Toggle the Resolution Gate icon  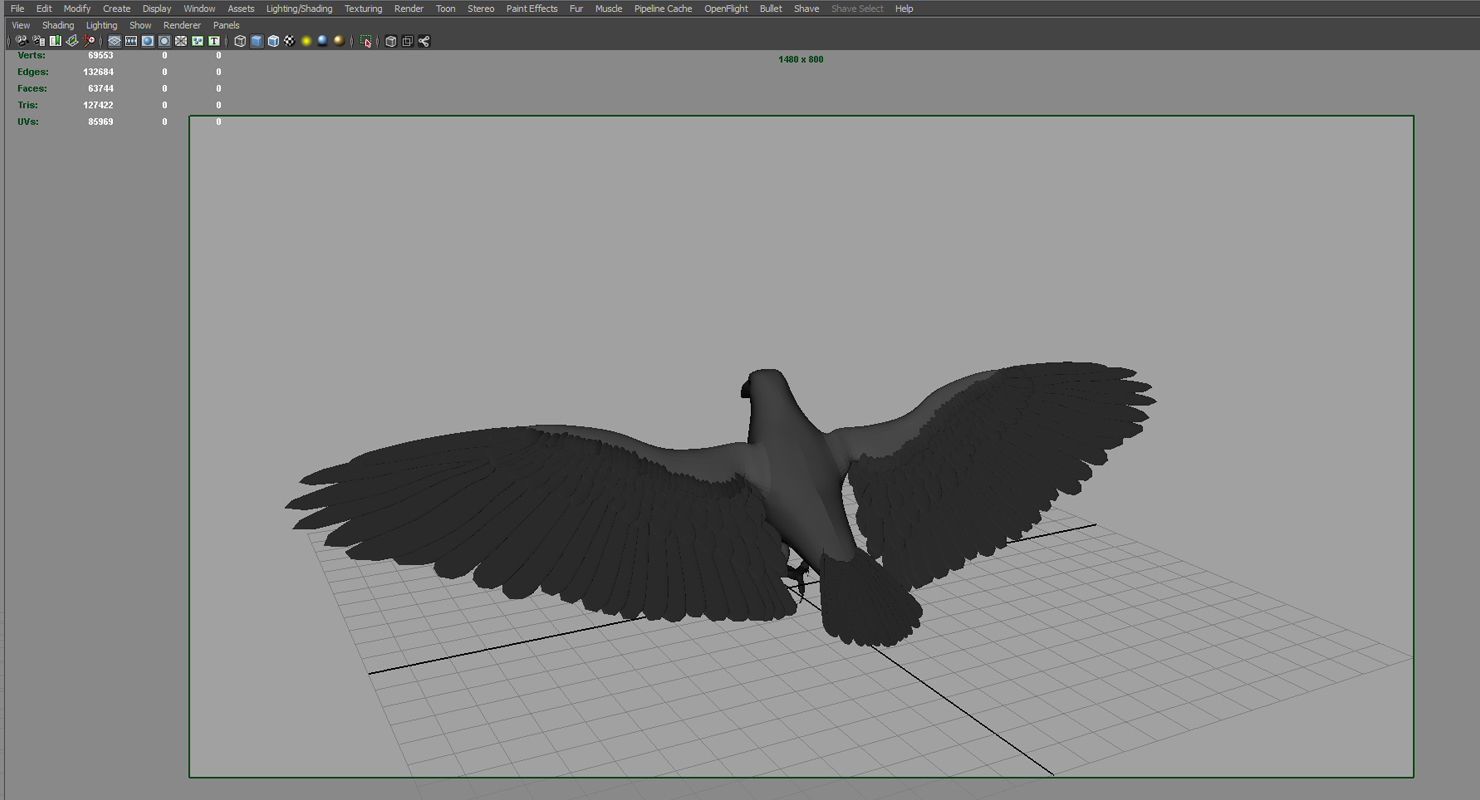tap(147, 41)
